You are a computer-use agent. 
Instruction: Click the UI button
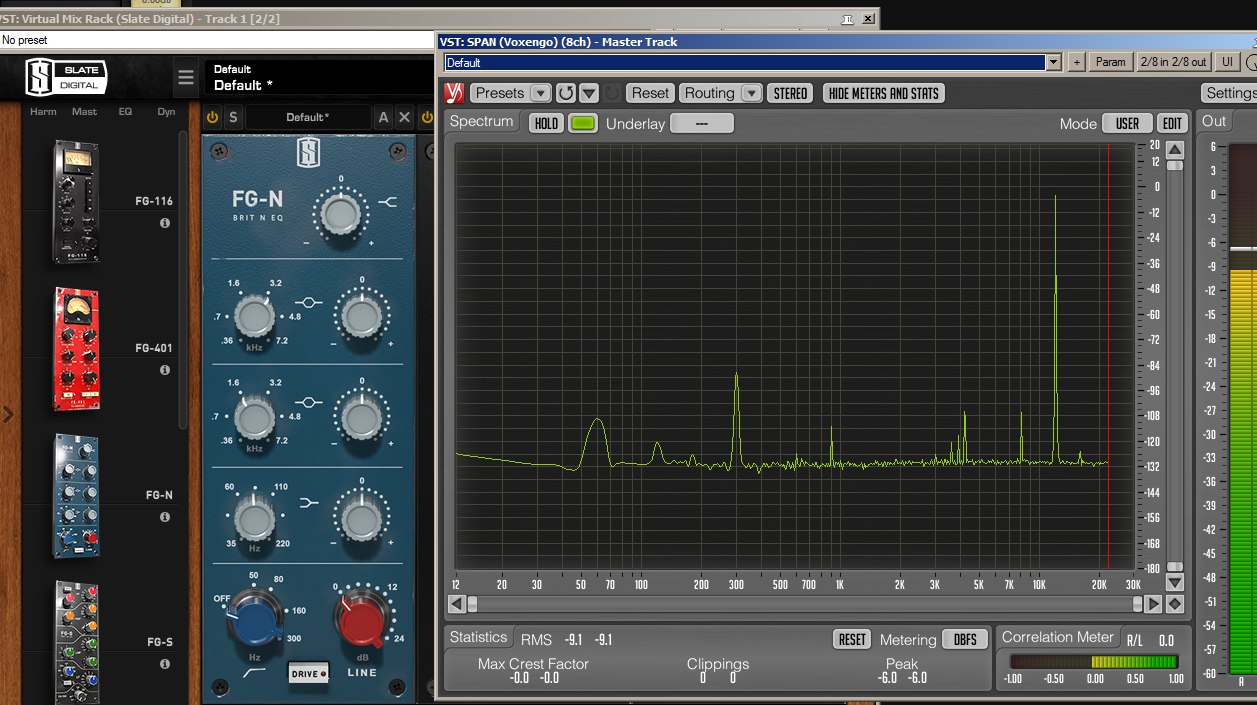(x=1227, y=62)
